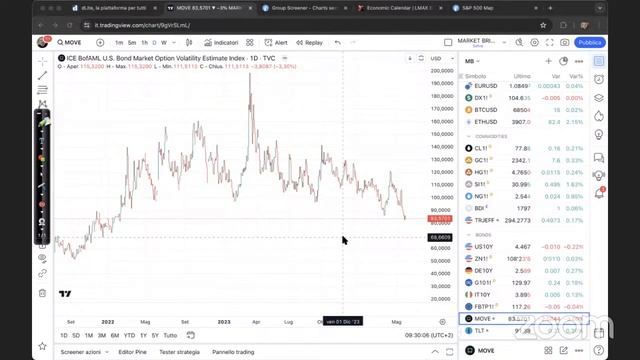Image resolution: width=640 pixels, height=360 pixels.
Task: Take a chart snapshot camera icon
Action: pyautogui.click(x=564, y=42)
